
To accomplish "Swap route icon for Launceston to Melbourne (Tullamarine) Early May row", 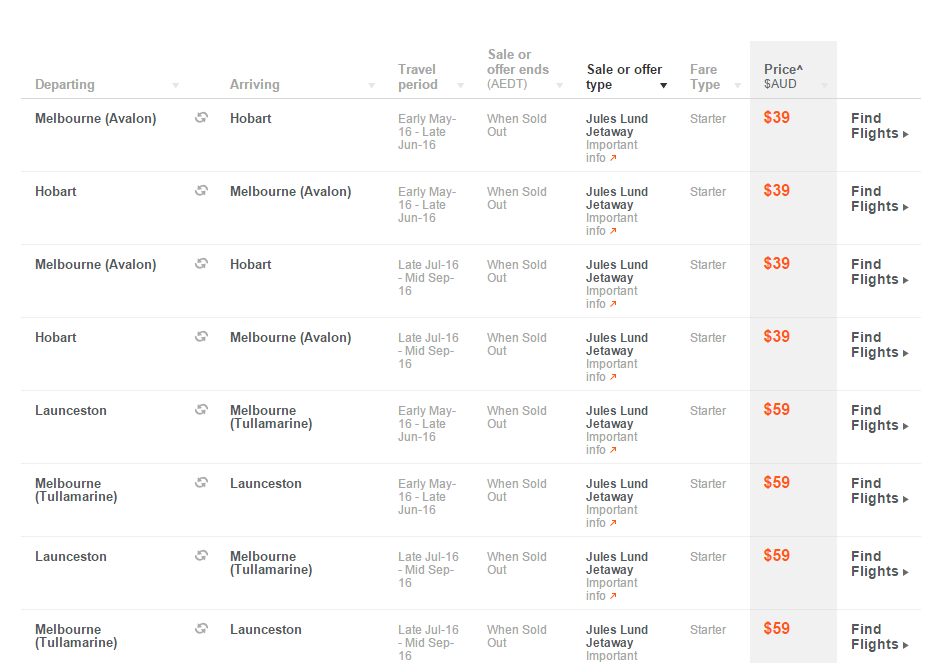I will click(x=201, y=409).
